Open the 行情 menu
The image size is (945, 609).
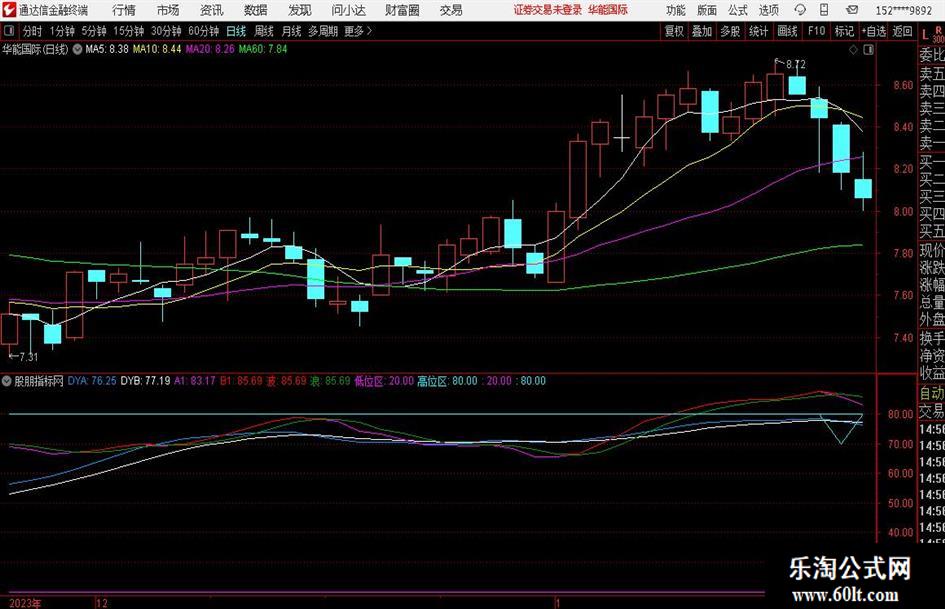(124, 10)
